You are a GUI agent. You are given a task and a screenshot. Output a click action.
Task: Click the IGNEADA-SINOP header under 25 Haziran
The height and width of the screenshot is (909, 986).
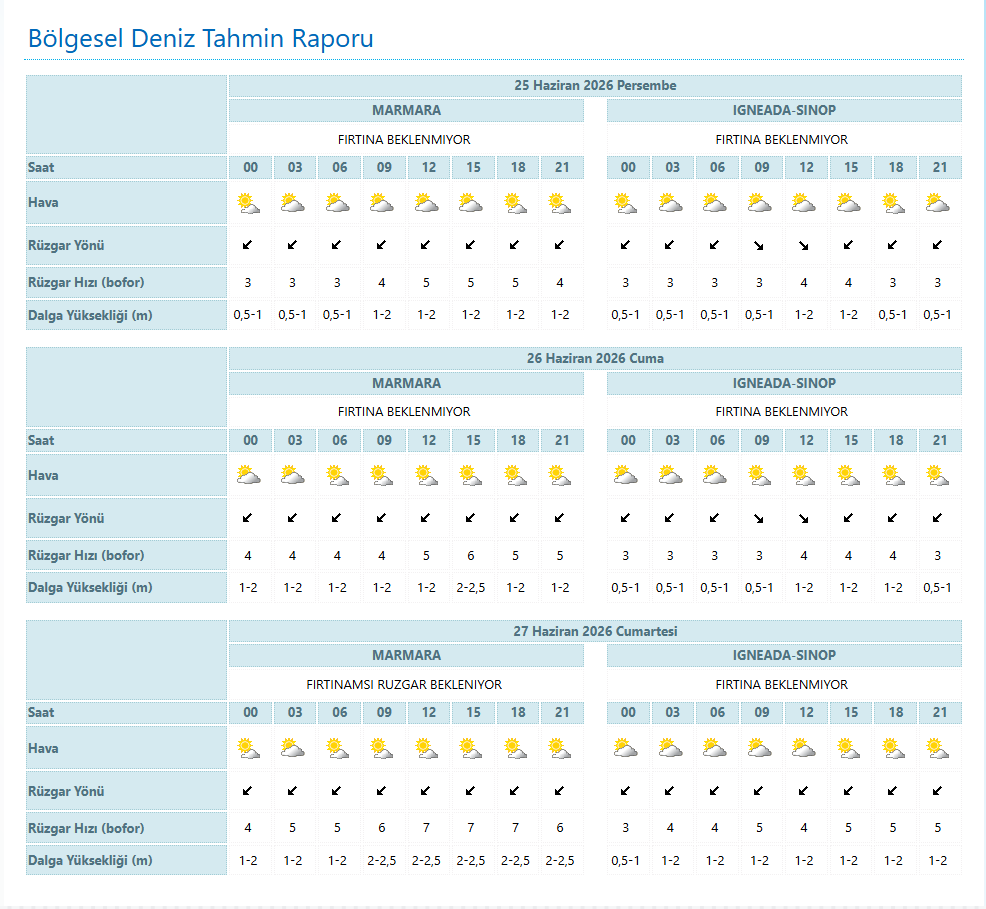784,111
